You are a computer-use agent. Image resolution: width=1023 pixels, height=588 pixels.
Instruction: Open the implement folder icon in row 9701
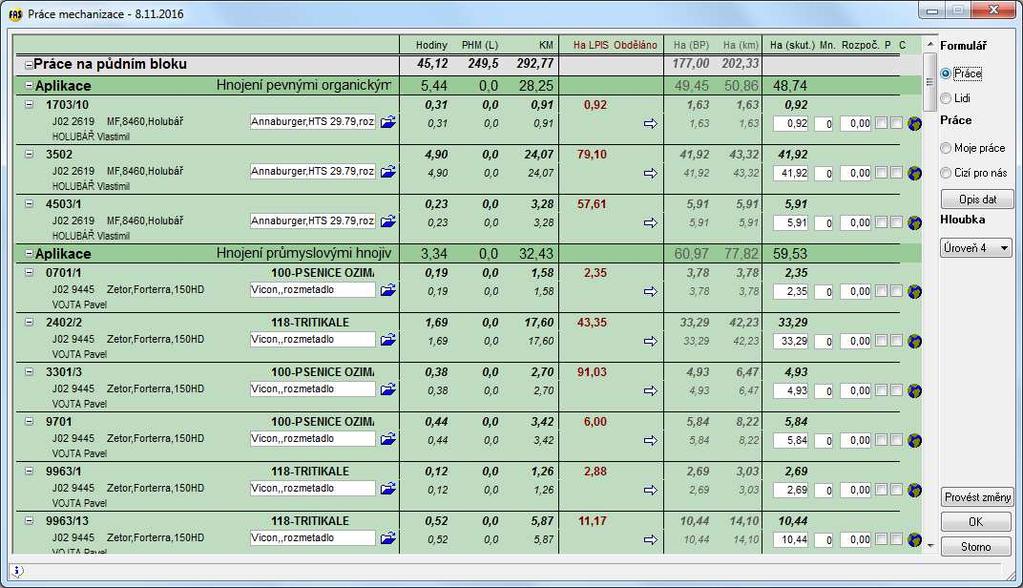[388, 439]
